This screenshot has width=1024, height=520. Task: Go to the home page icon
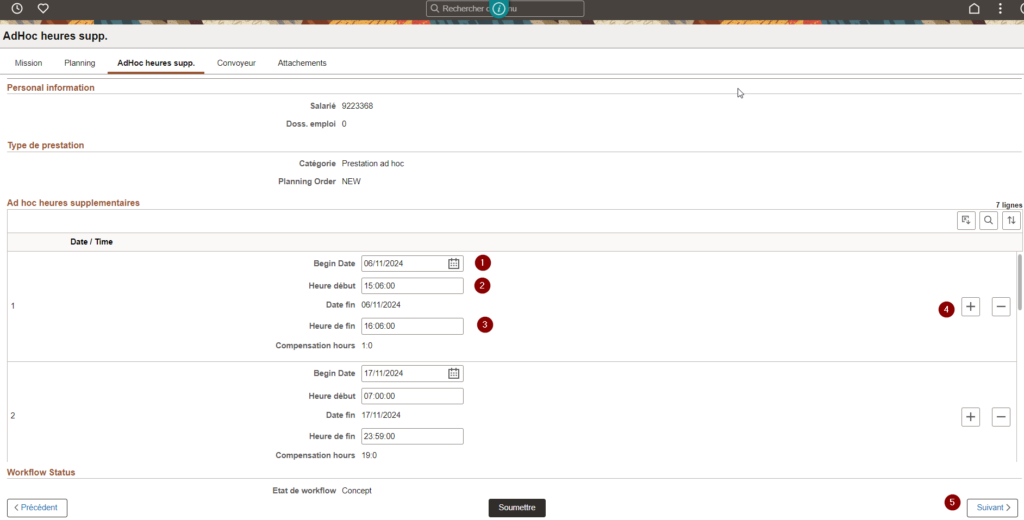974,8
